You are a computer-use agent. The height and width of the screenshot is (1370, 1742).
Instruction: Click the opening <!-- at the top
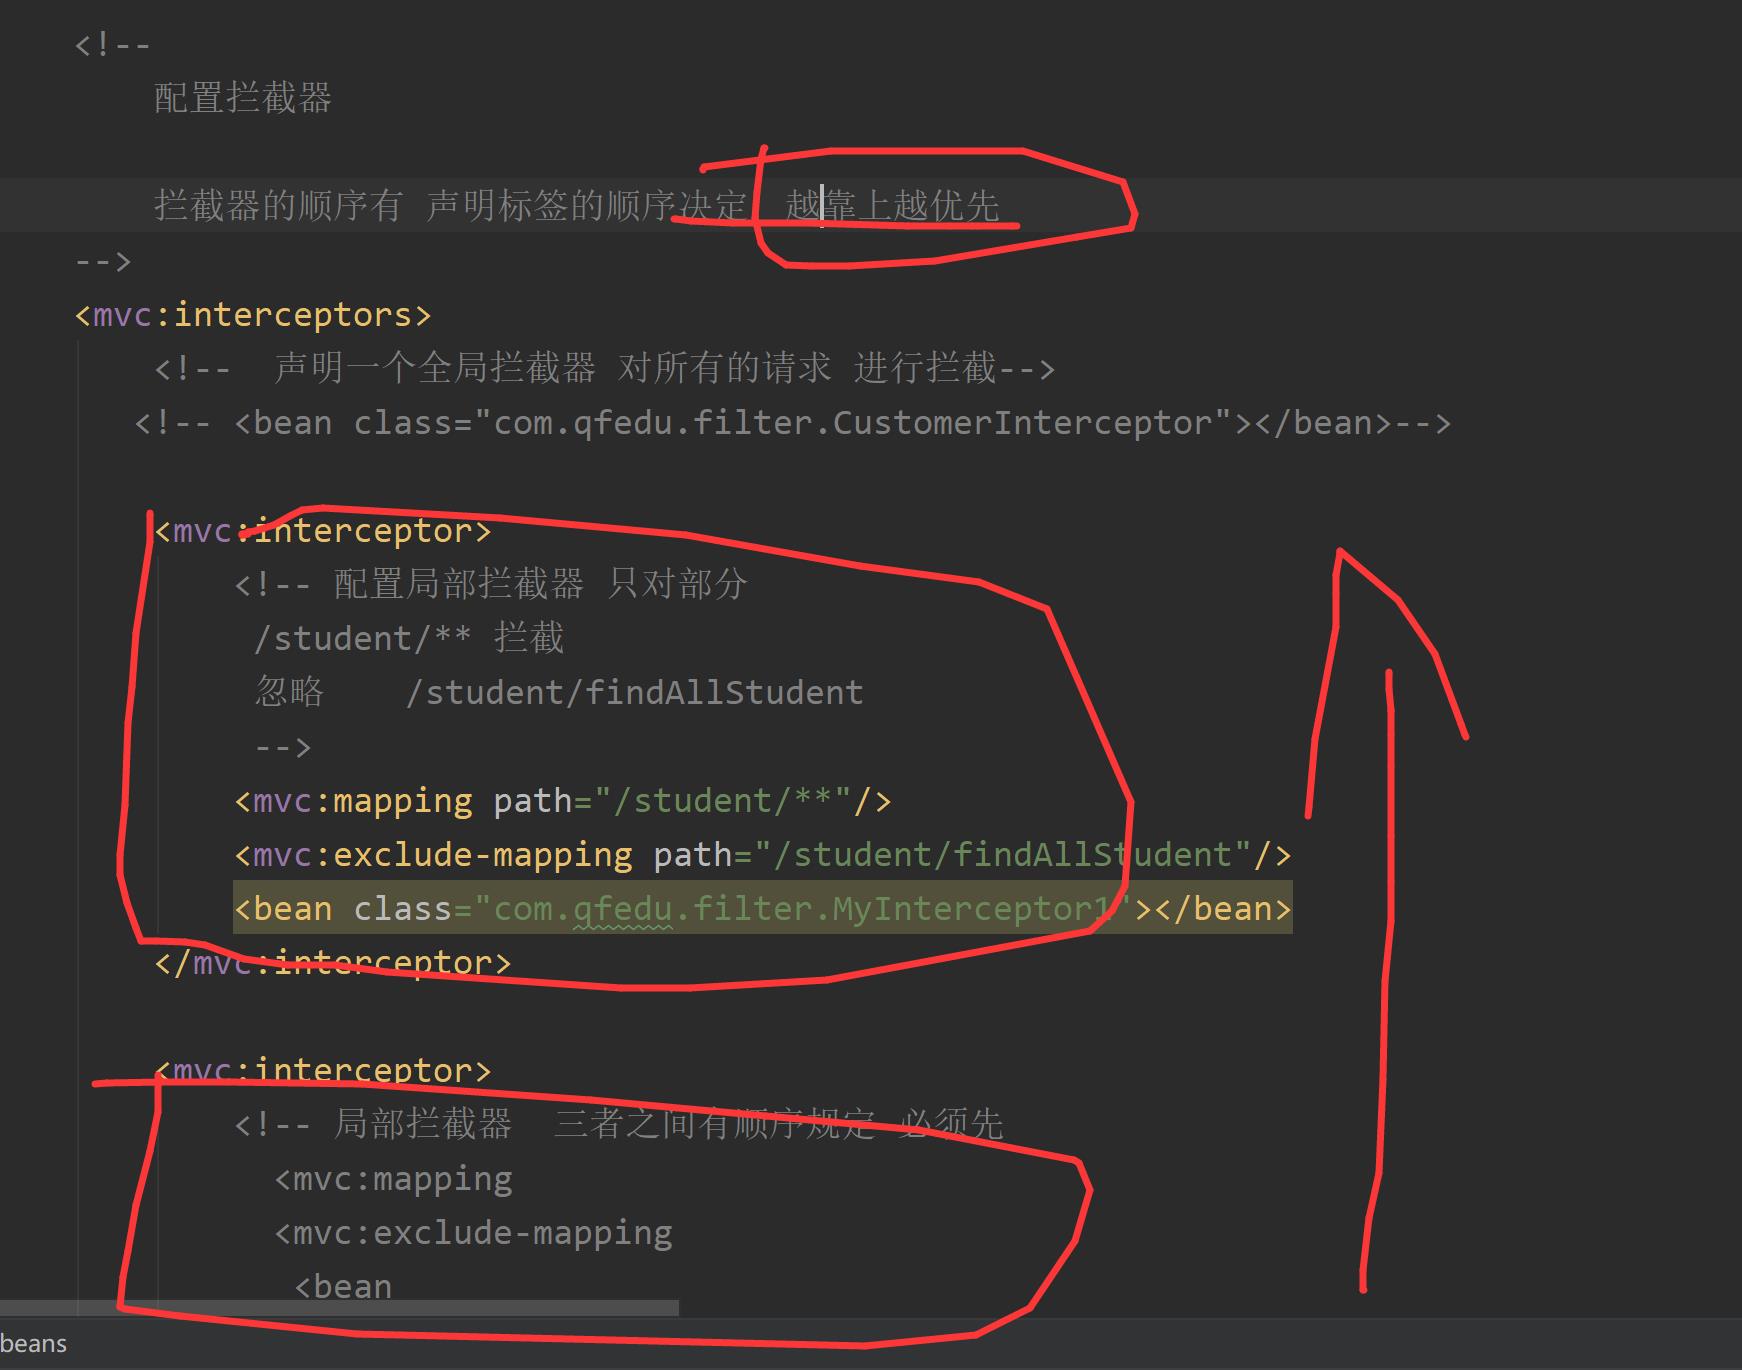pos(112,45)
